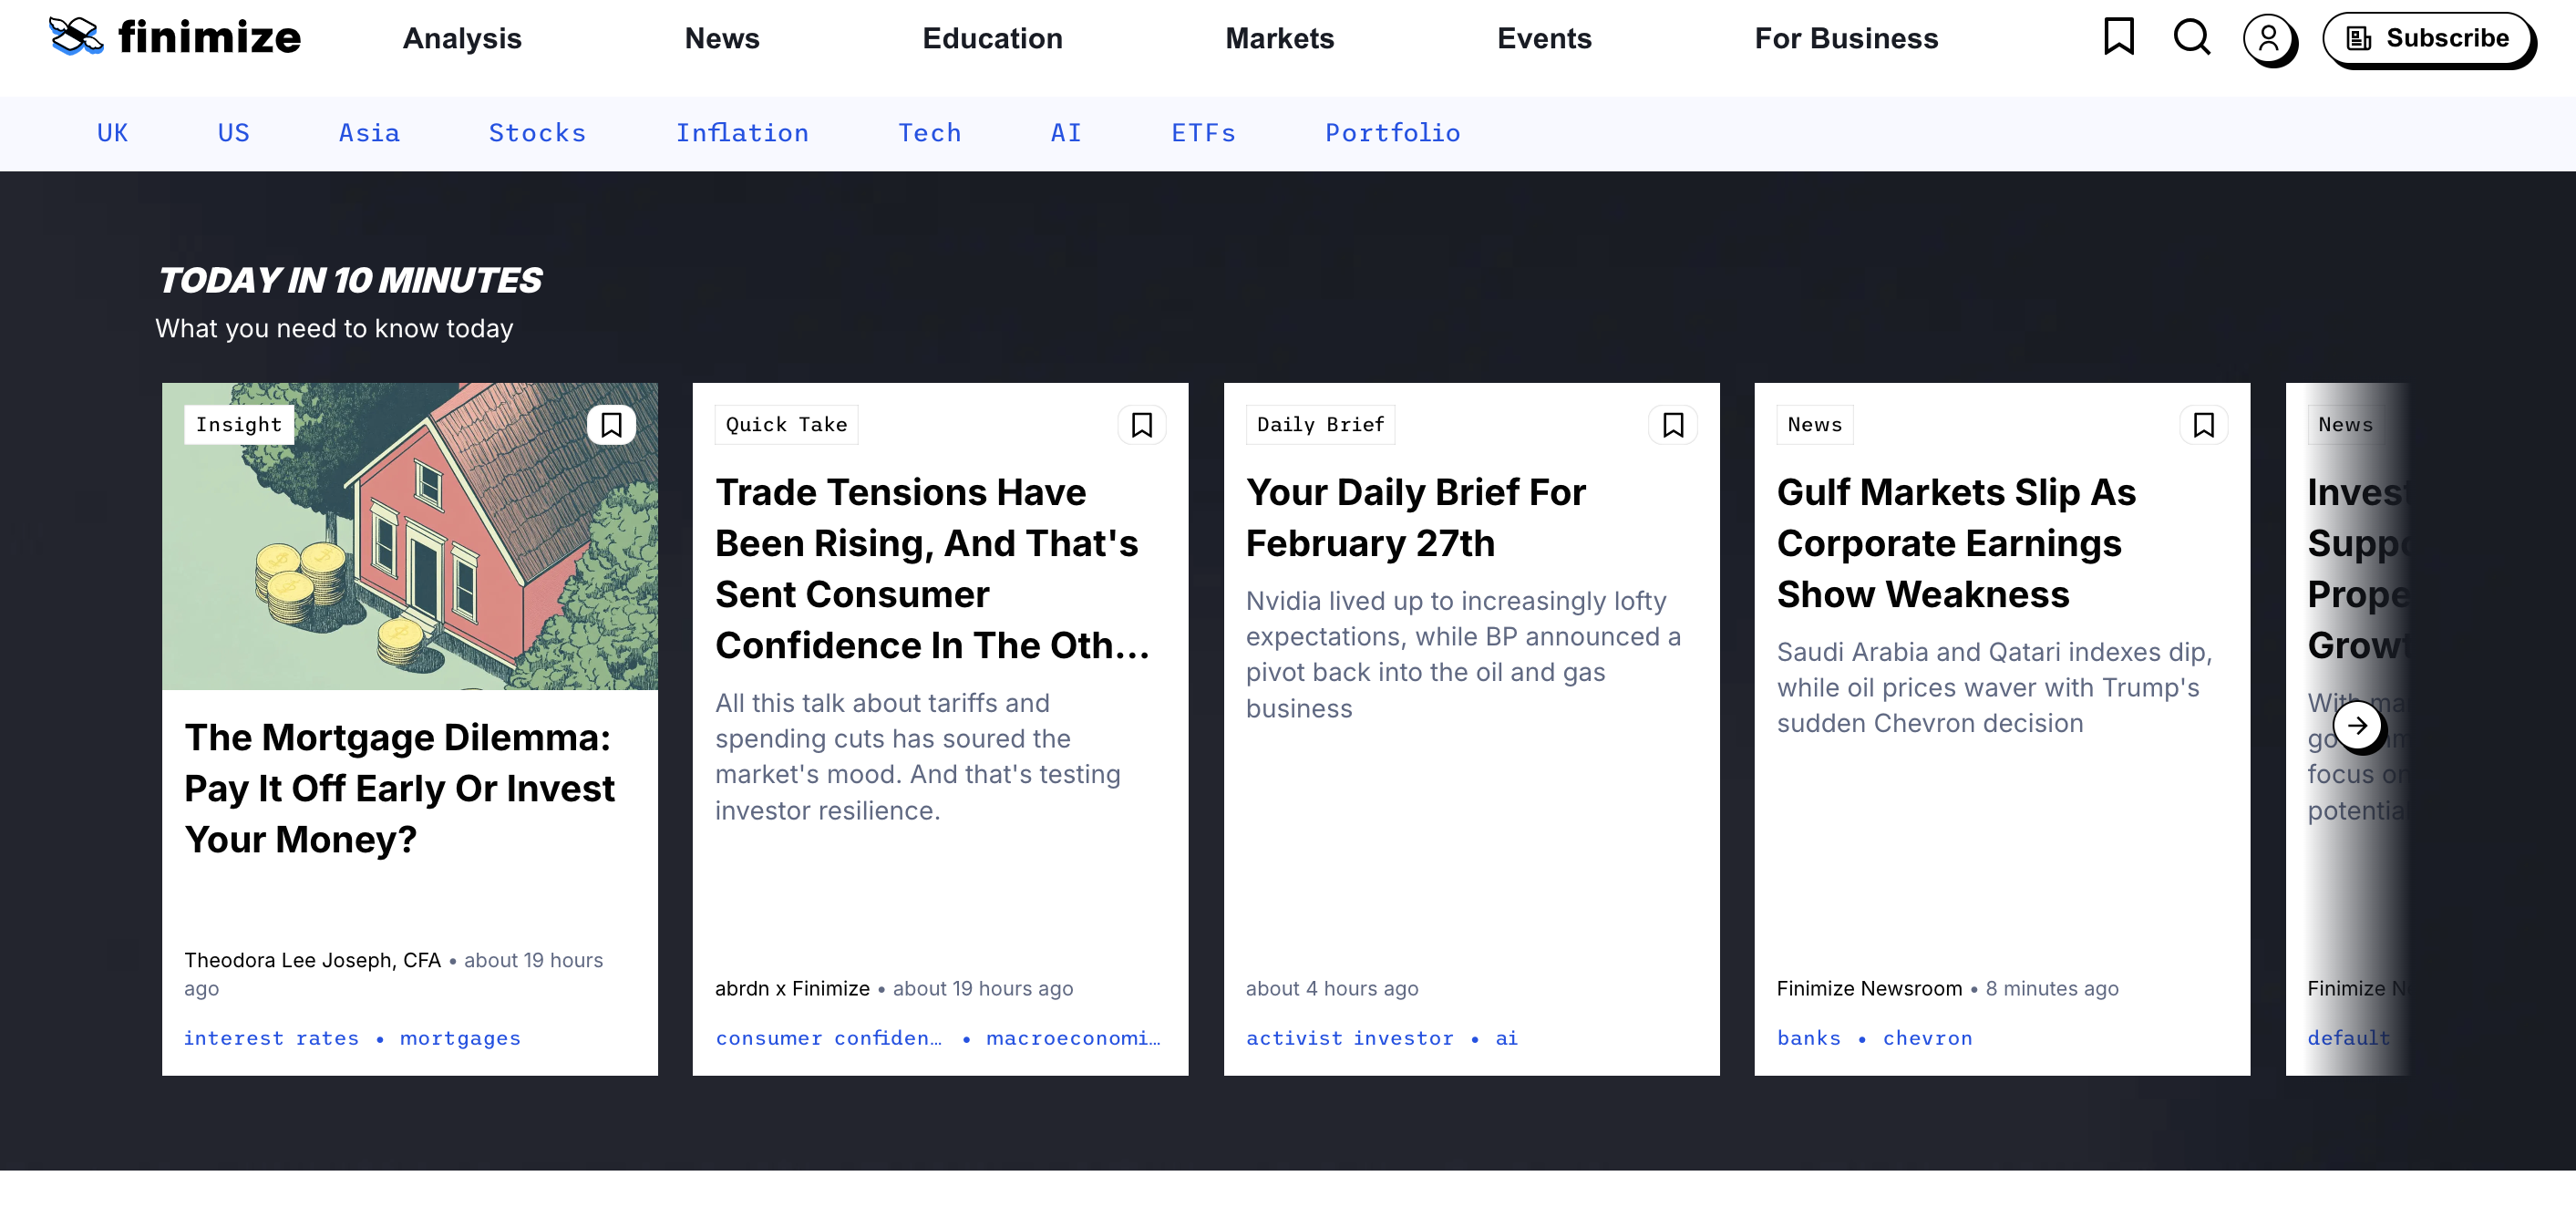Open the mortgage house illustration thumbnail

click(x=410, y=560)
